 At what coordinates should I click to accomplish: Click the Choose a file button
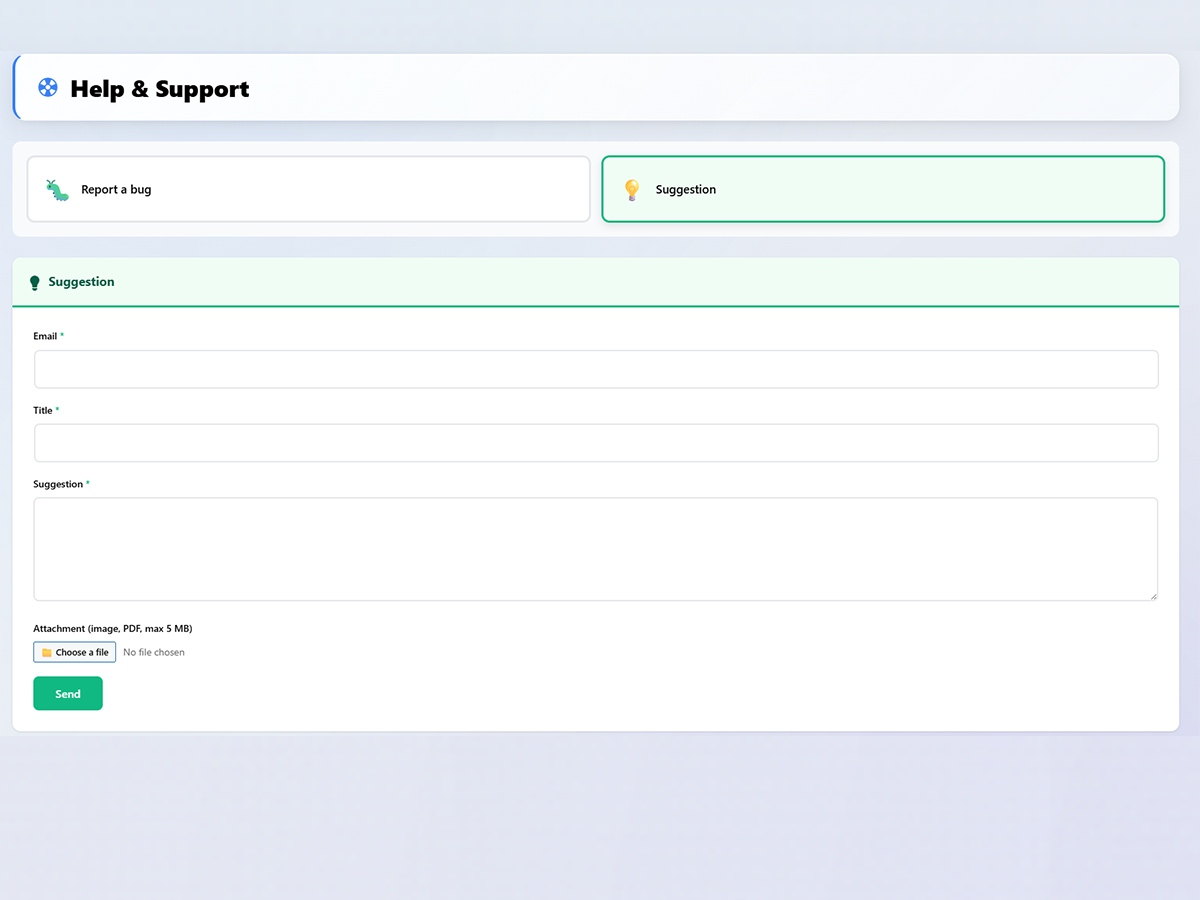coord(74,651)
